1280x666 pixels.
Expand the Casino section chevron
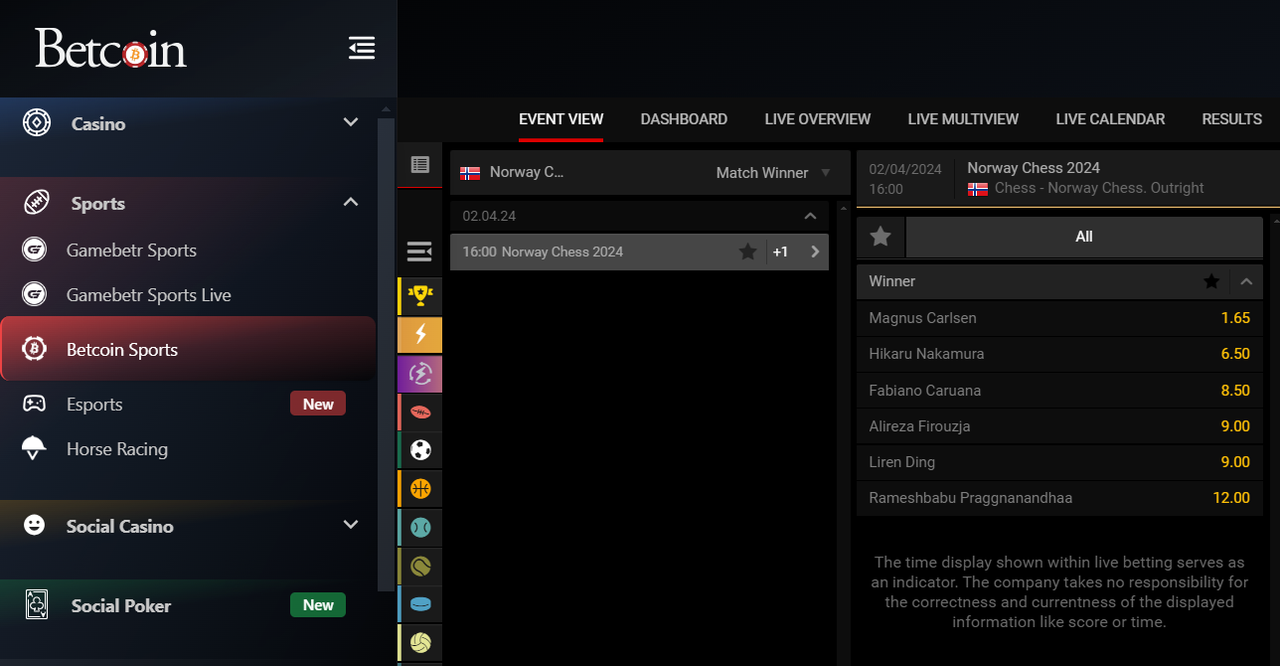click(x=351, y=122)
